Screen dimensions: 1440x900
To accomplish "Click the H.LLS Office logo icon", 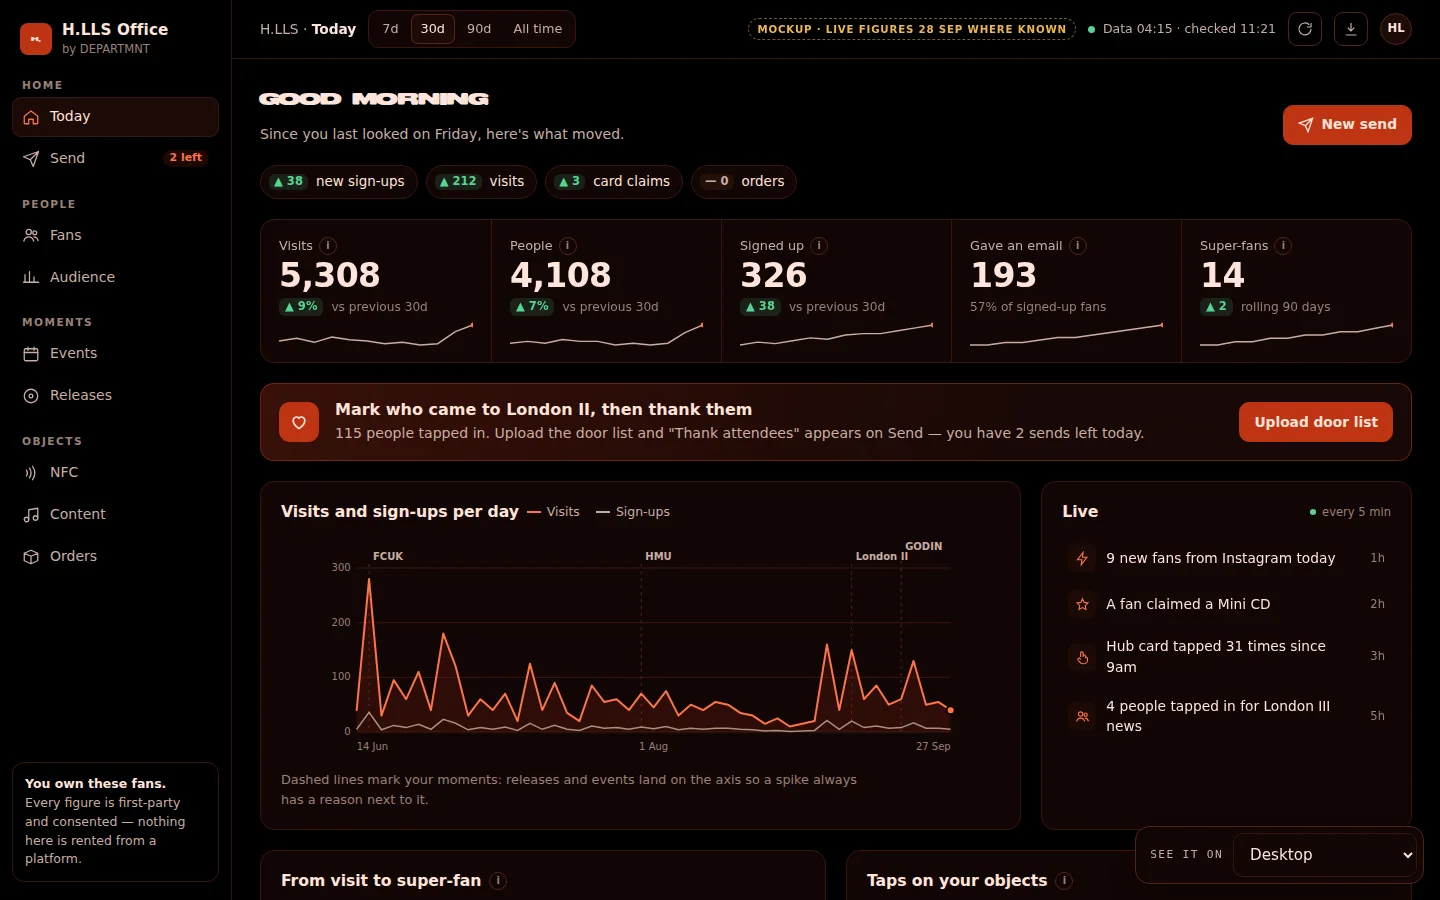I will pyautogui.click(x=36, y=38).
